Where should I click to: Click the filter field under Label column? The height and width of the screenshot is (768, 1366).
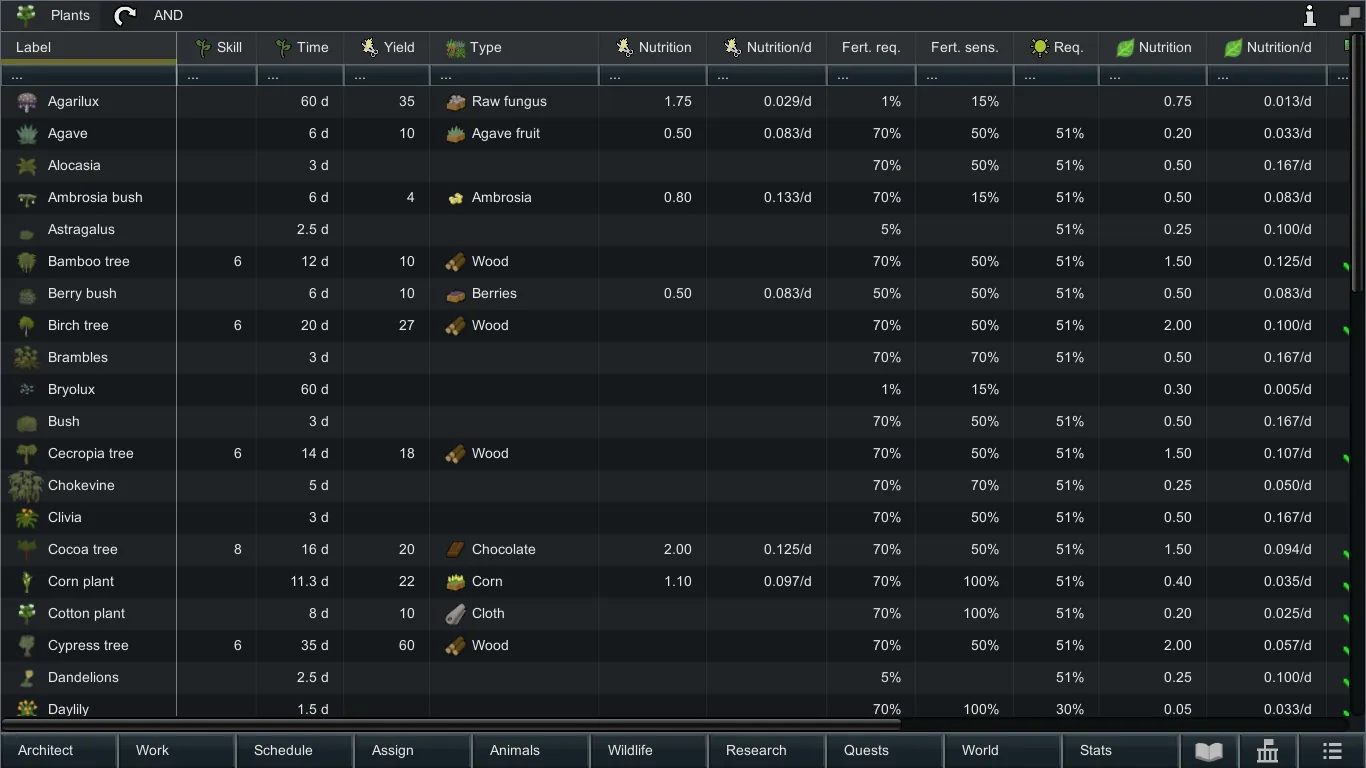pos(88,76)
